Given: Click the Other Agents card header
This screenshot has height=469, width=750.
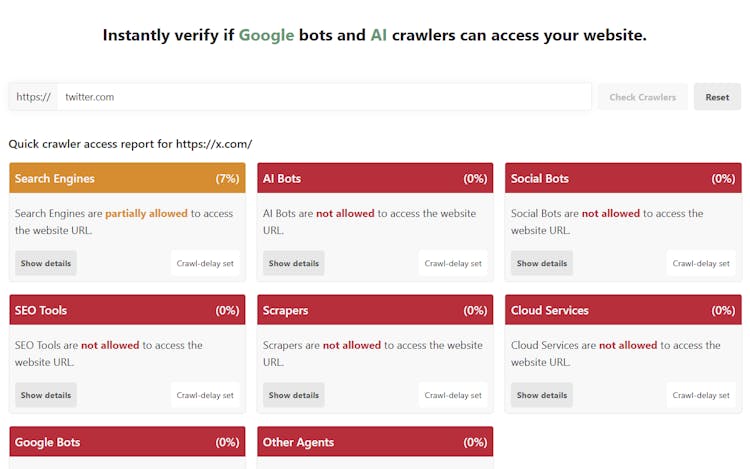Looking at the screenshot, I should pos(375,442).
